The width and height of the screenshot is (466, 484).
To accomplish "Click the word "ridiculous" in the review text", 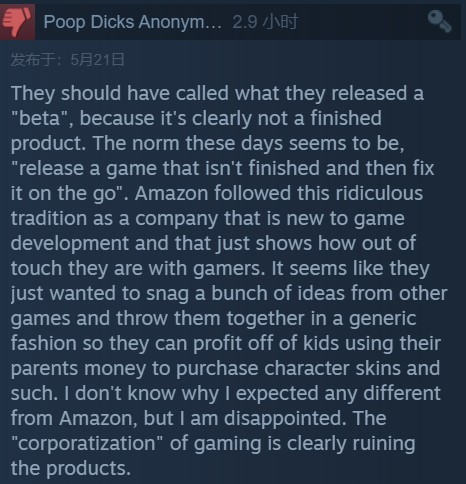I will [379, 193].
